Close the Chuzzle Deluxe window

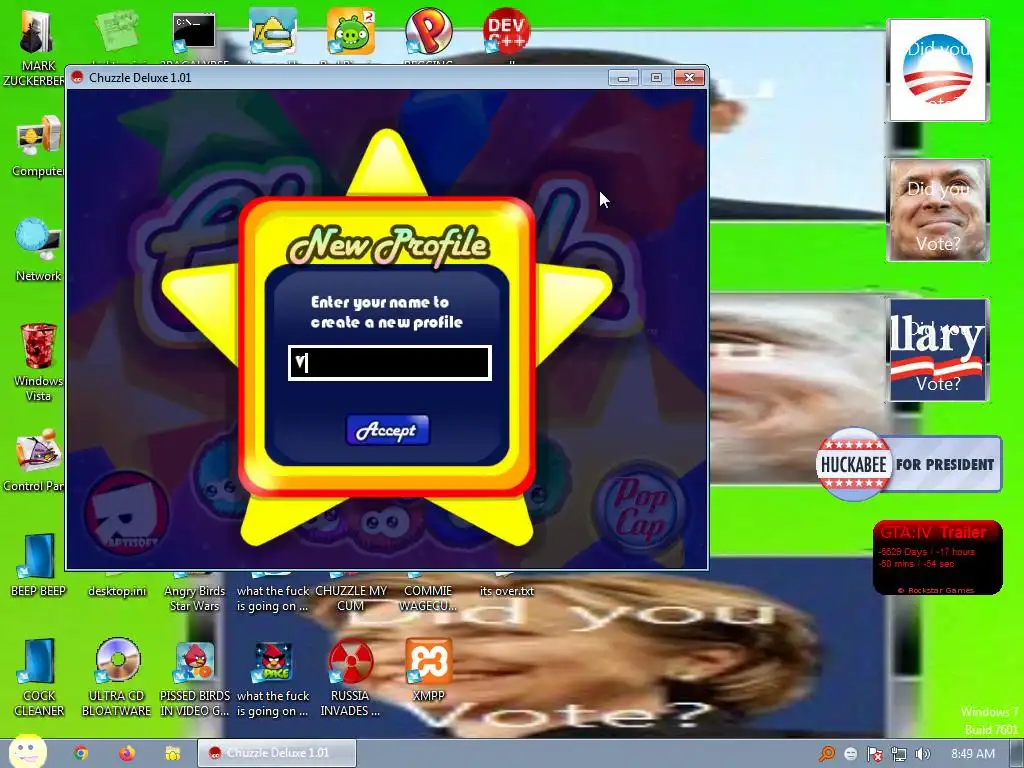tap(689, 78)
